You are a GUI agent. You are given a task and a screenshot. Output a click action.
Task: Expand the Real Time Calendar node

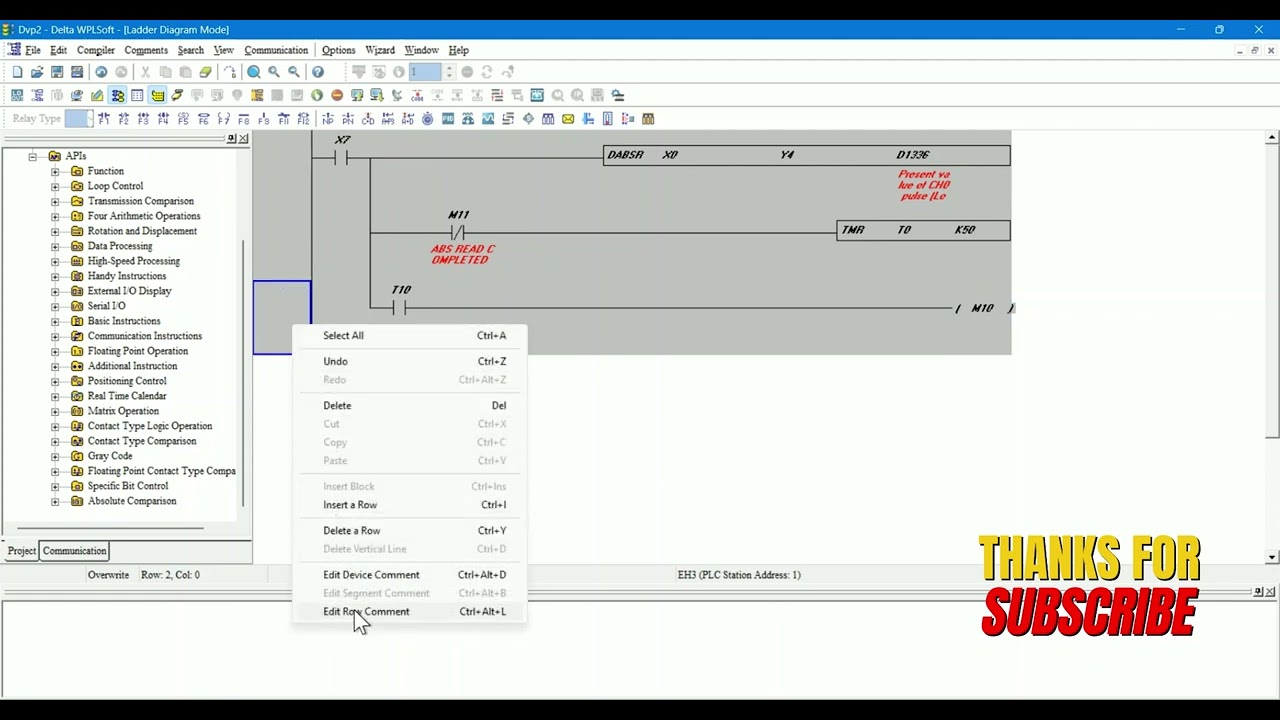point(55,396)
